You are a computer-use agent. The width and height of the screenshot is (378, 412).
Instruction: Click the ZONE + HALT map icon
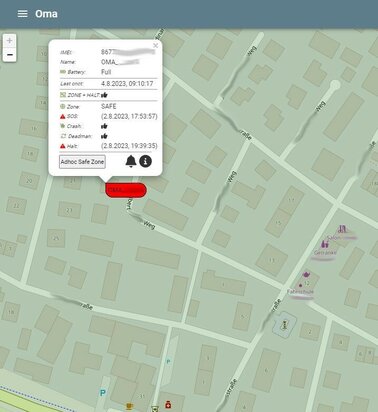click(63, 95)
